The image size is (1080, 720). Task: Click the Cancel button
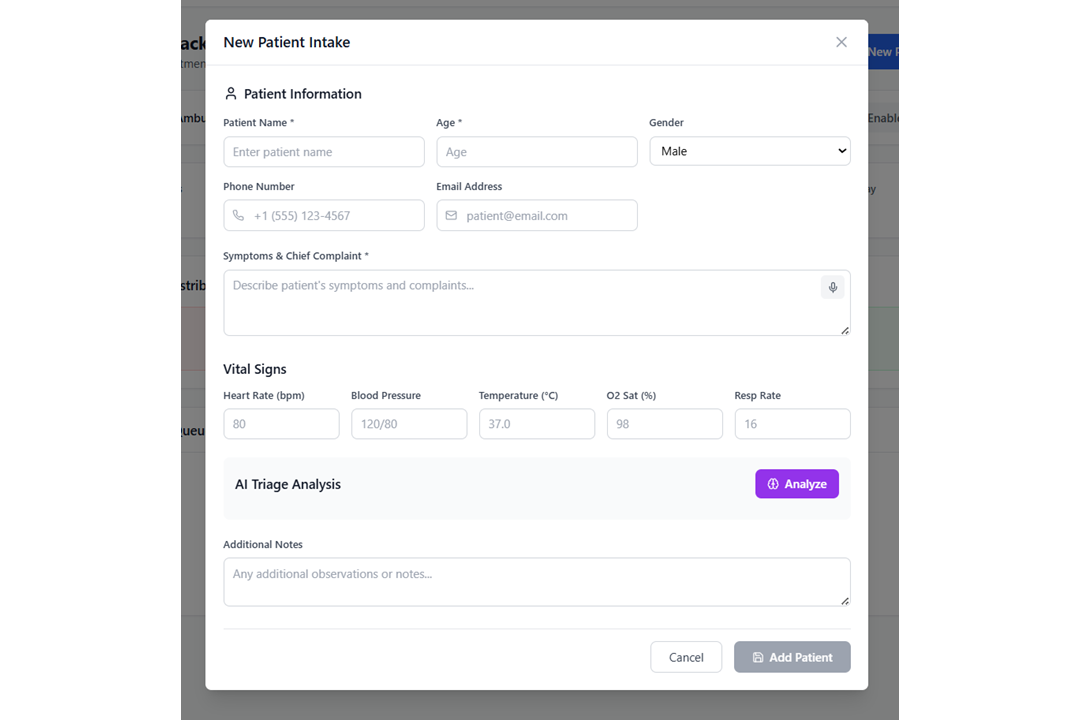click(686, 657)
